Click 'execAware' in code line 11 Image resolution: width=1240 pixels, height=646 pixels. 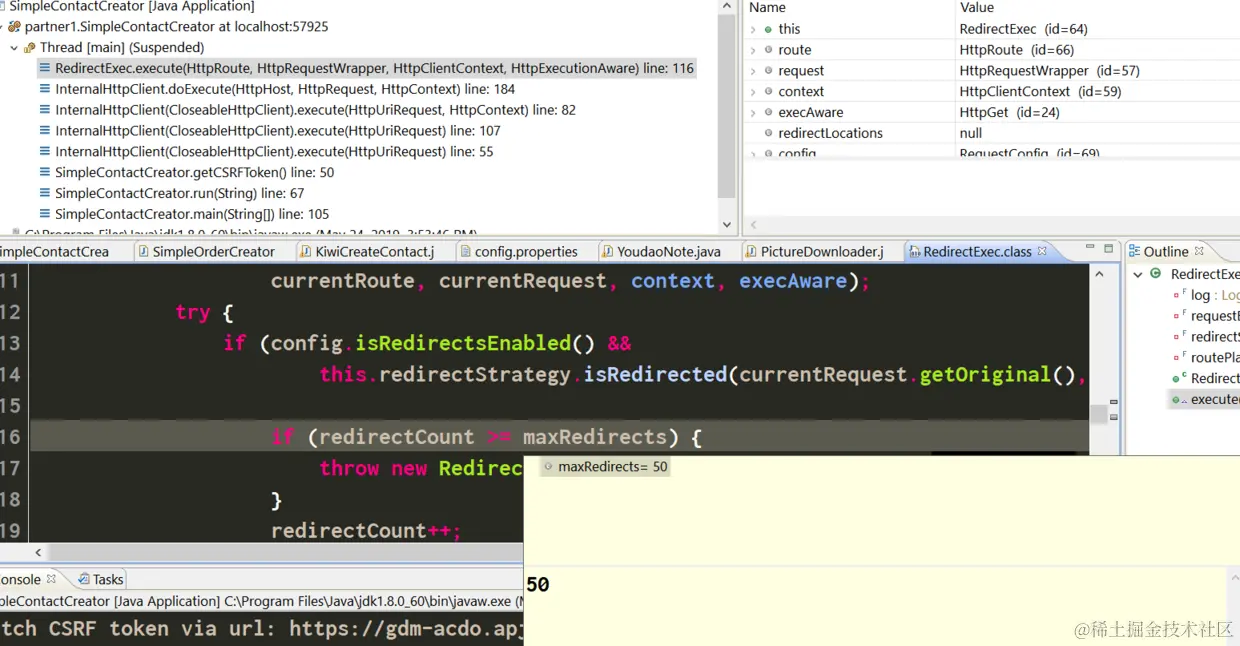tap(793, 281)
